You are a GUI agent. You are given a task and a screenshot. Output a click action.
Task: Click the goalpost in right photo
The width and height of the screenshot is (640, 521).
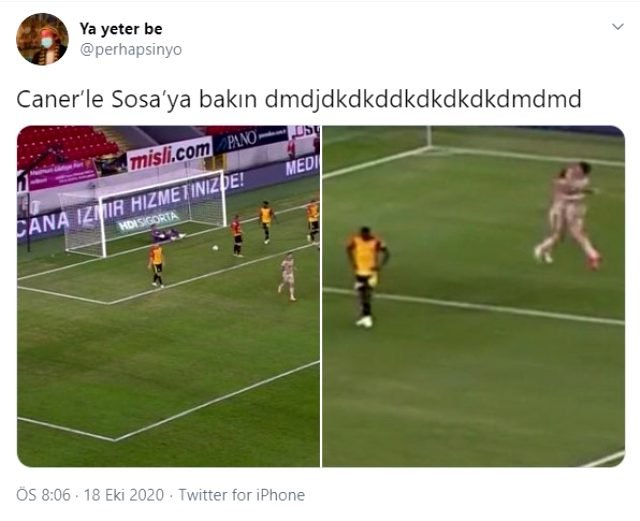tap(429, 136)
